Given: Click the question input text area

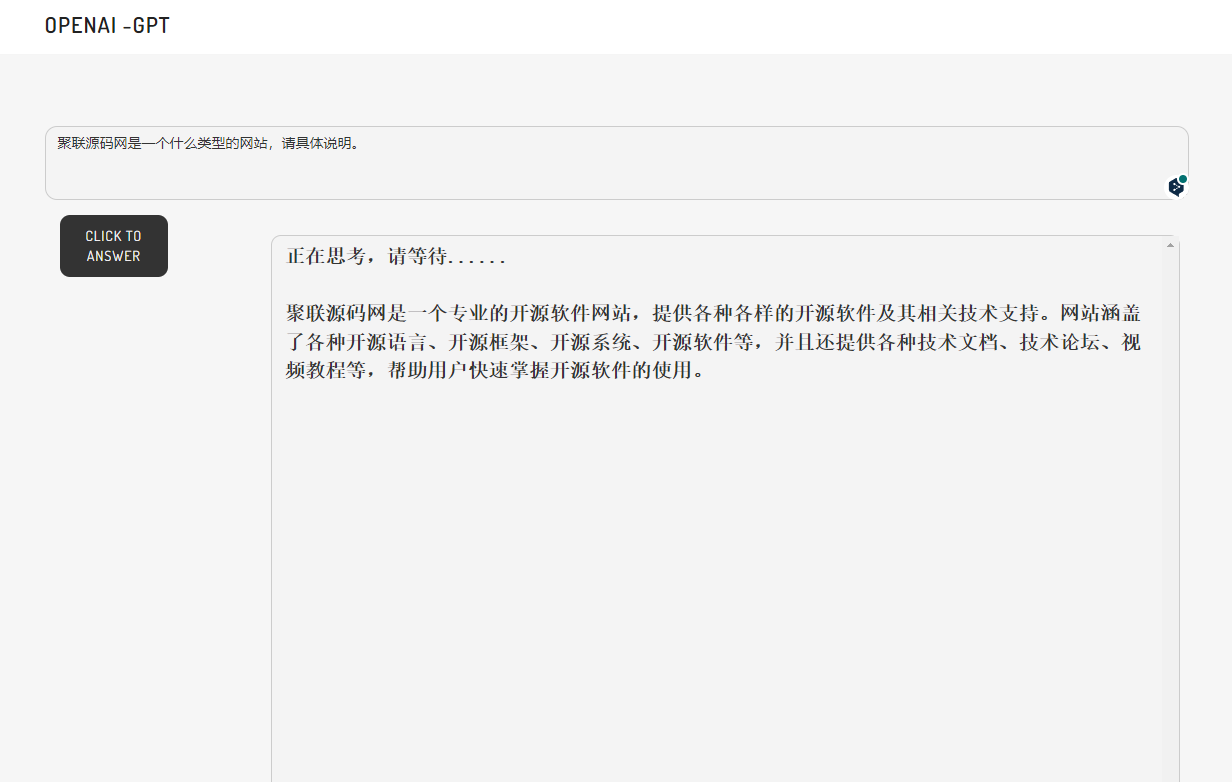Looking at the screenshot, I should point(616,163).
